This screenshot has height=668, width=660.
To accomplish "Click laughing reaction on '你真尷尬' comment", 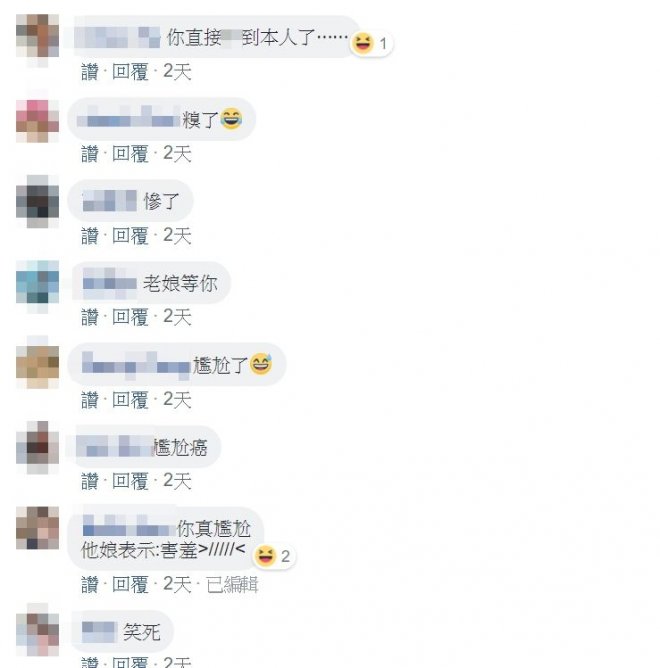I will (x=273, y=556).
